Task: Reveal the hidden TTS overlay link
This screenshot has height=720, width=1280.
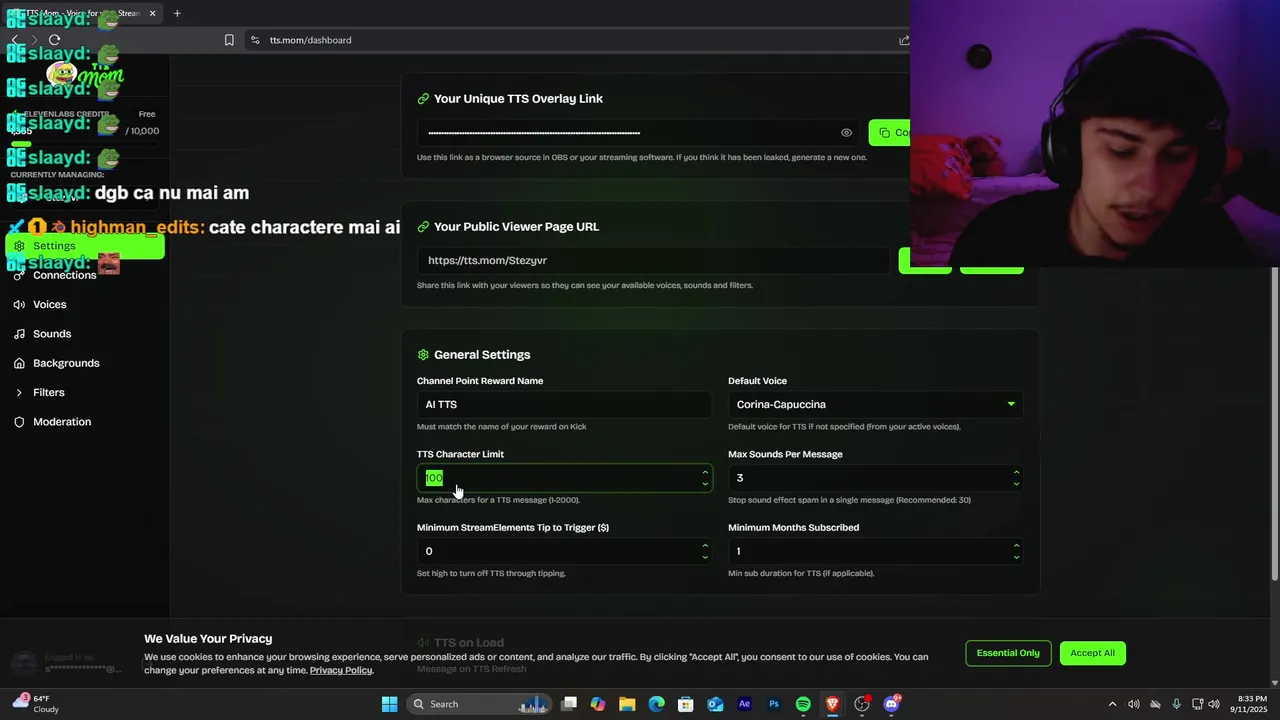Action: pos(846,133)
